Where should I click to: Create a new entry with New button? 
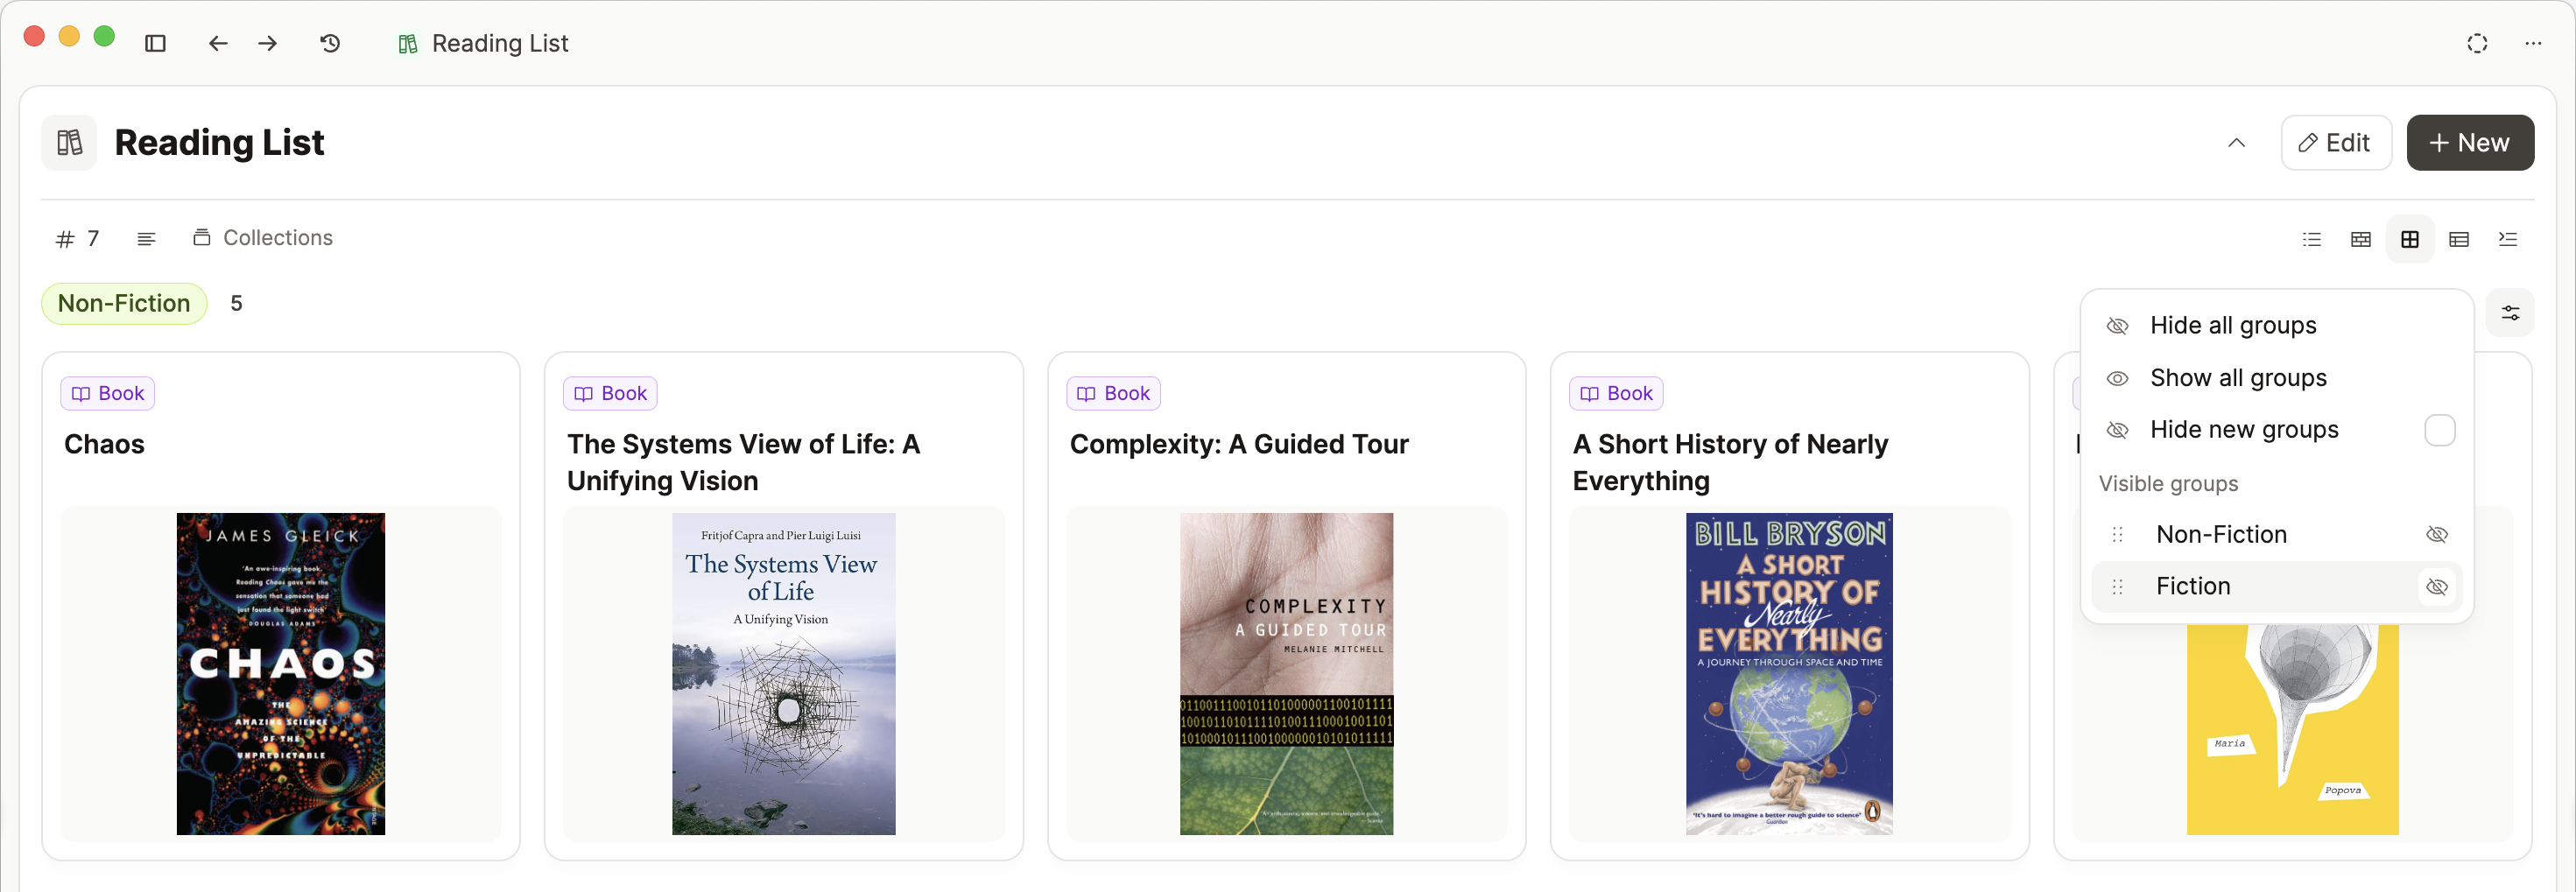pyautogui.click(x=2469, y=143)
